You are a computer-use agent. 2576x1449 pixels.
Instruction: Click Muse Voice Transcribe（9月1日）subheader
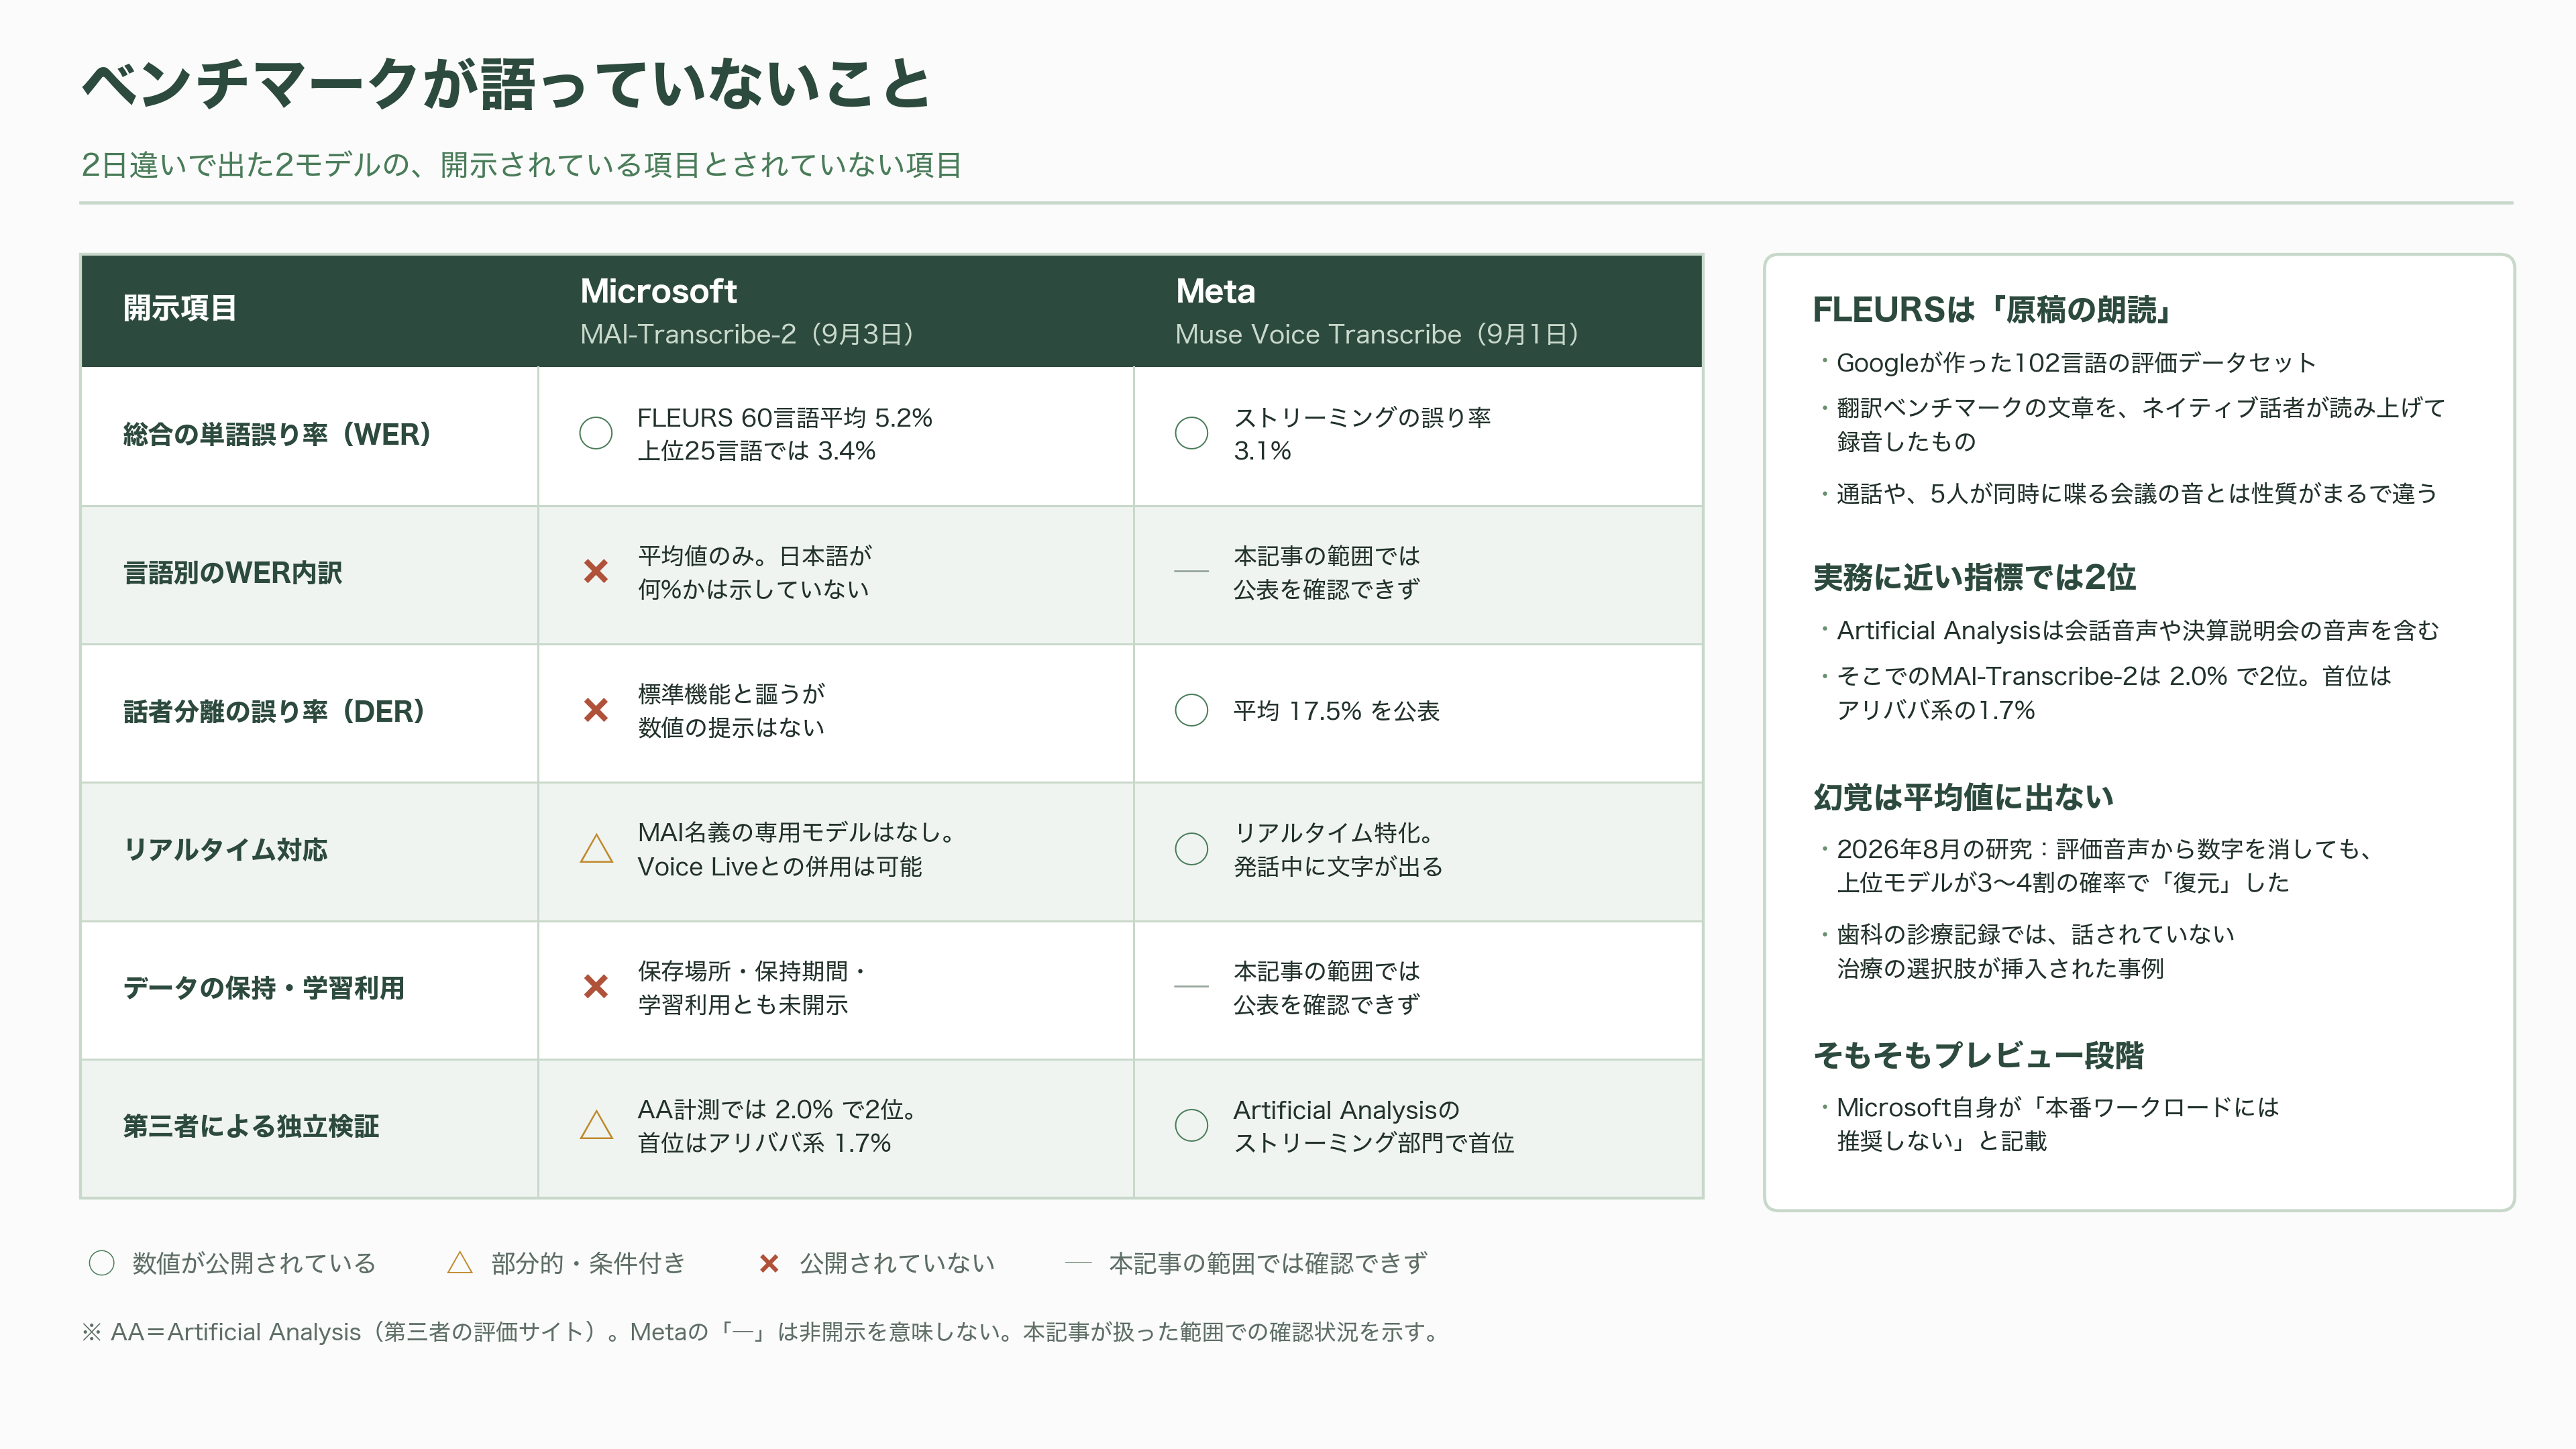(1377, 334)
